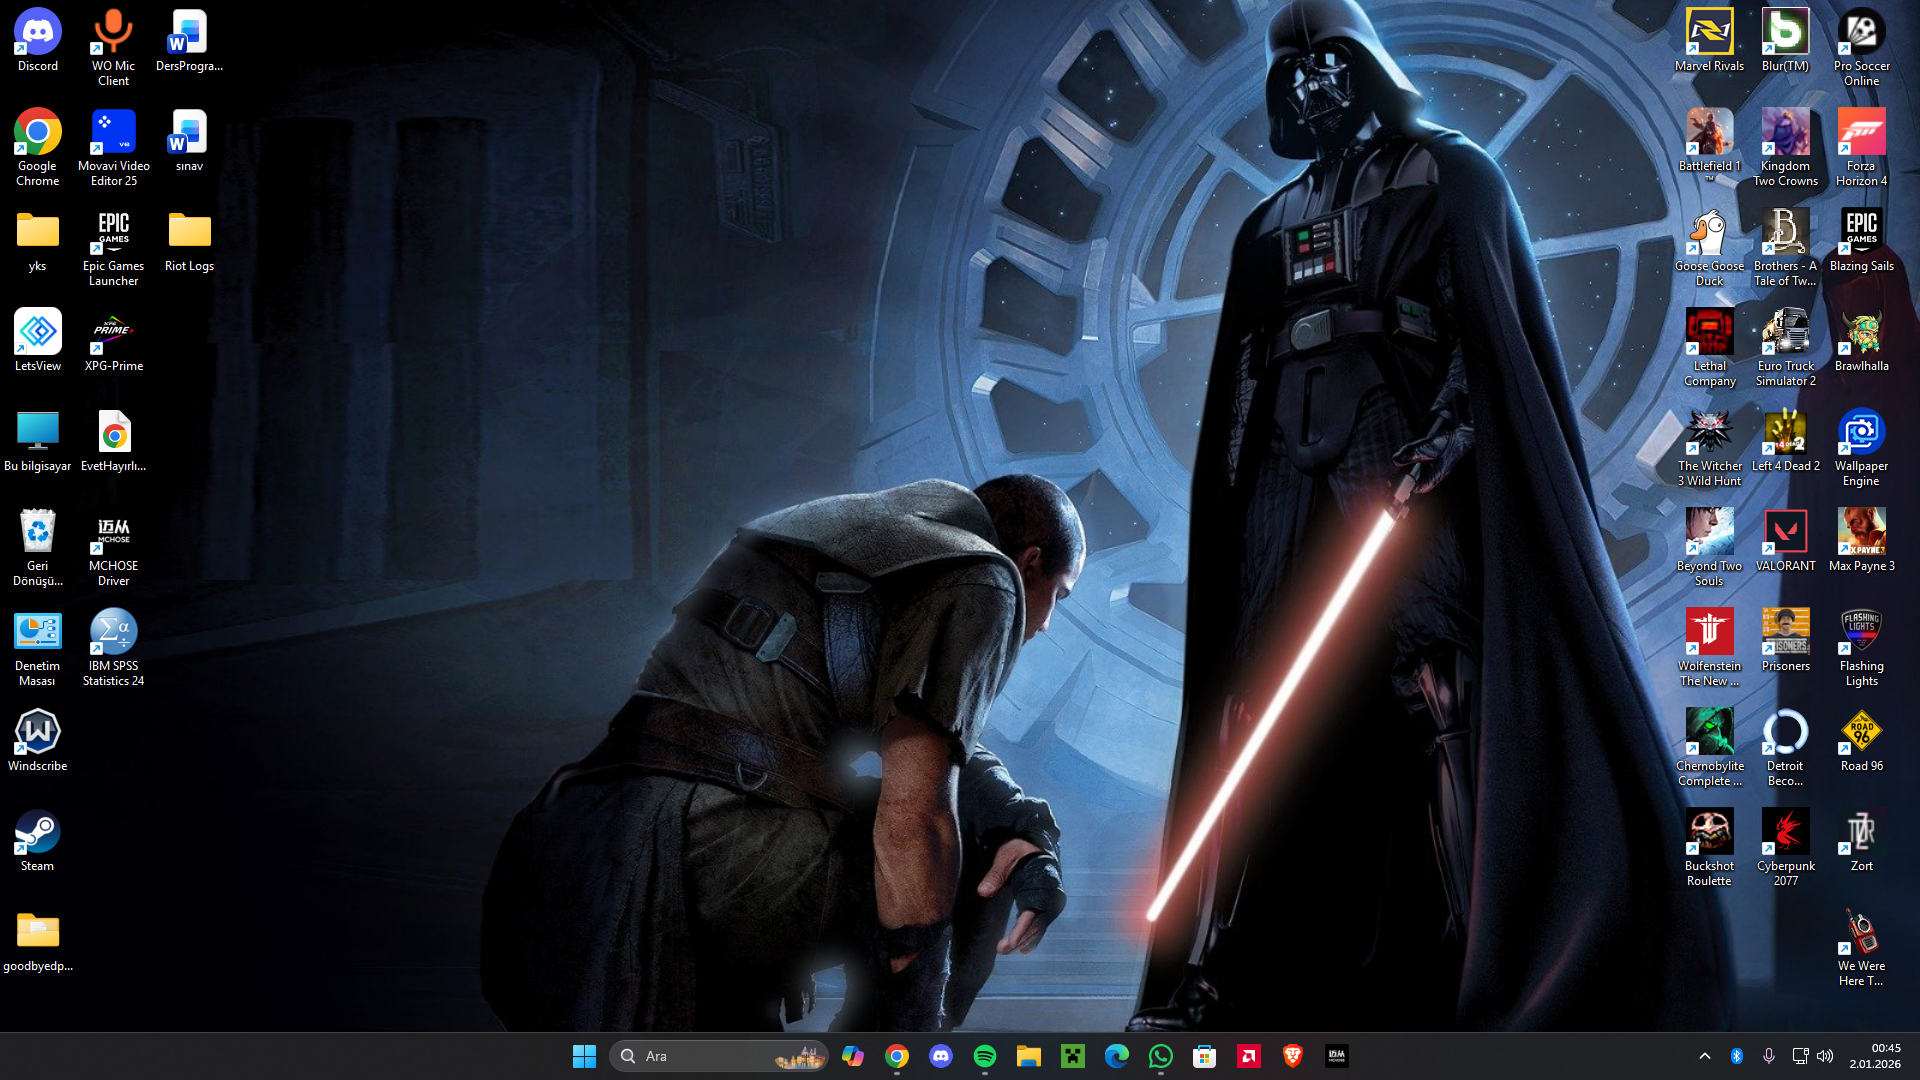Viewport: 1920px width, 1080px height.
Task: Open the Discord desktop shortcut
Action: [x=38, y=41]
